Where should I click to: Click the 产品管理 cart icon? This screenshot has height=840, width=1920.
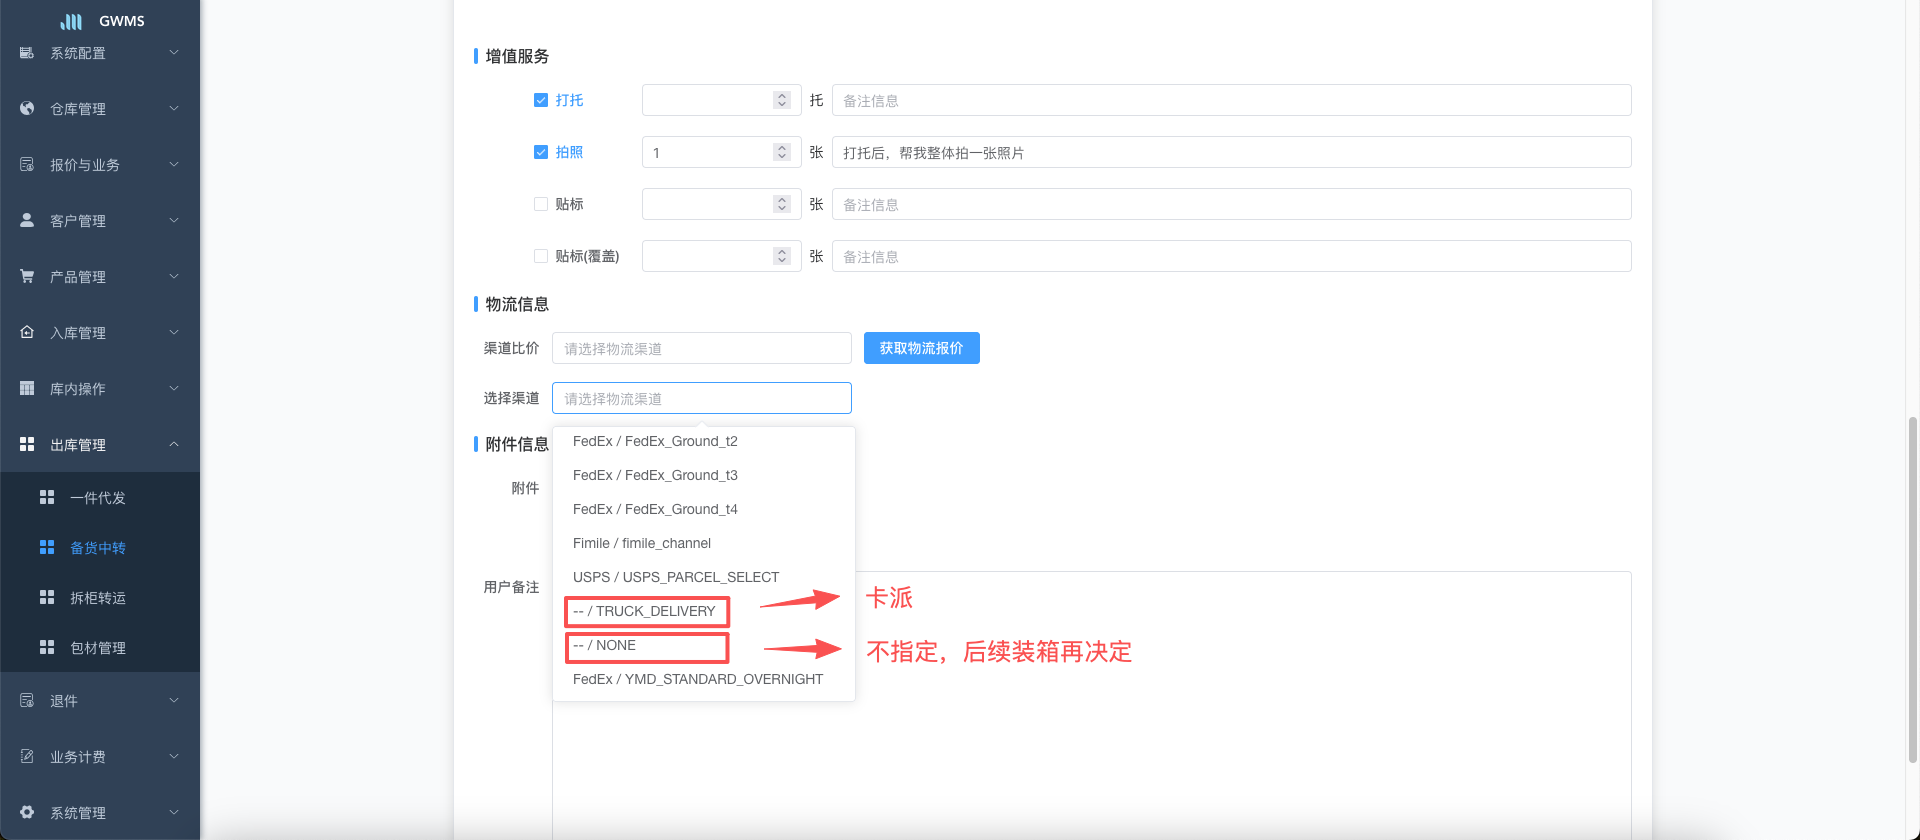click(27, 276)
